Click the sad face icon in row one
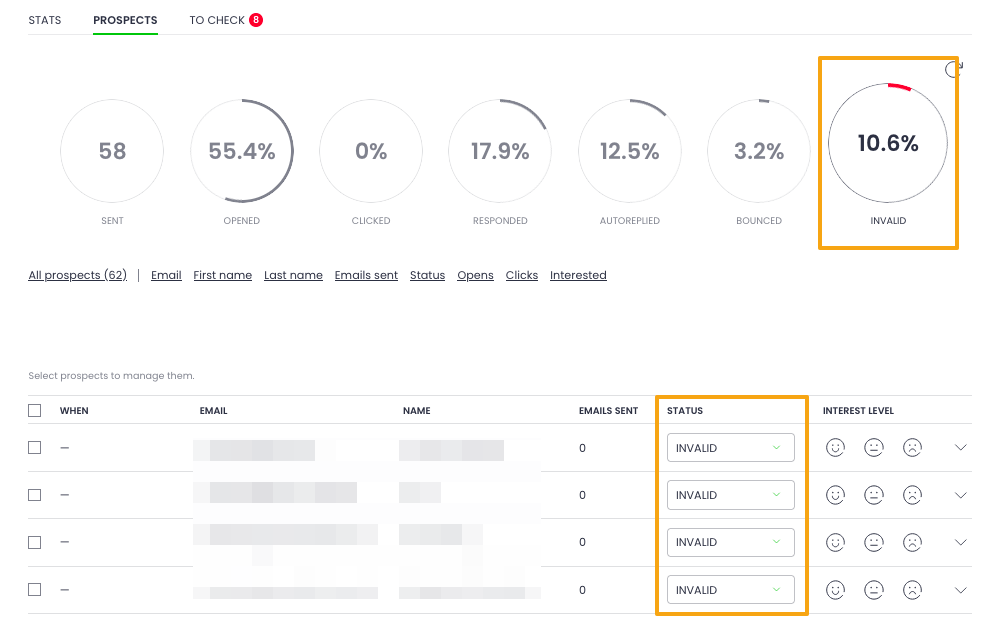The width and height of the screenshot is (999, 636). pos(912,447)
